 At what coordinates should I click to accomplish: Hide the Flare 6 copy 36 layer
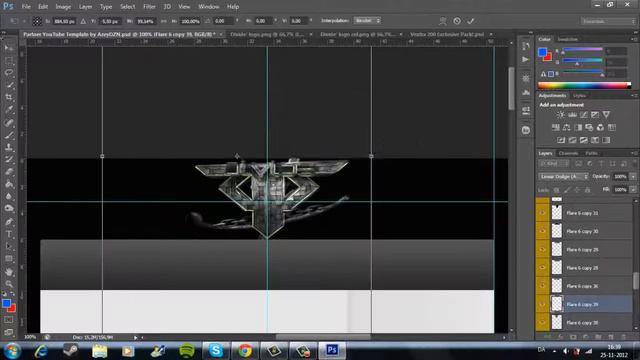(542, 286)
